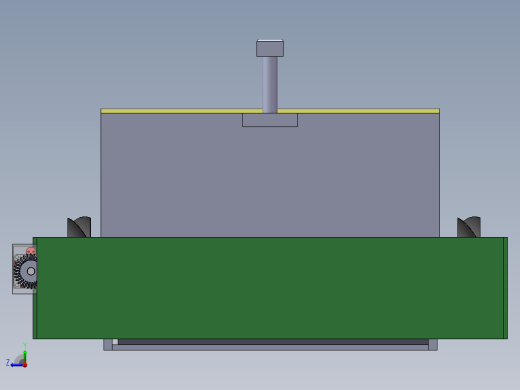The image size is (520, 390).
Task: Click the left black curved fin
Action: [x=79, y=227]
